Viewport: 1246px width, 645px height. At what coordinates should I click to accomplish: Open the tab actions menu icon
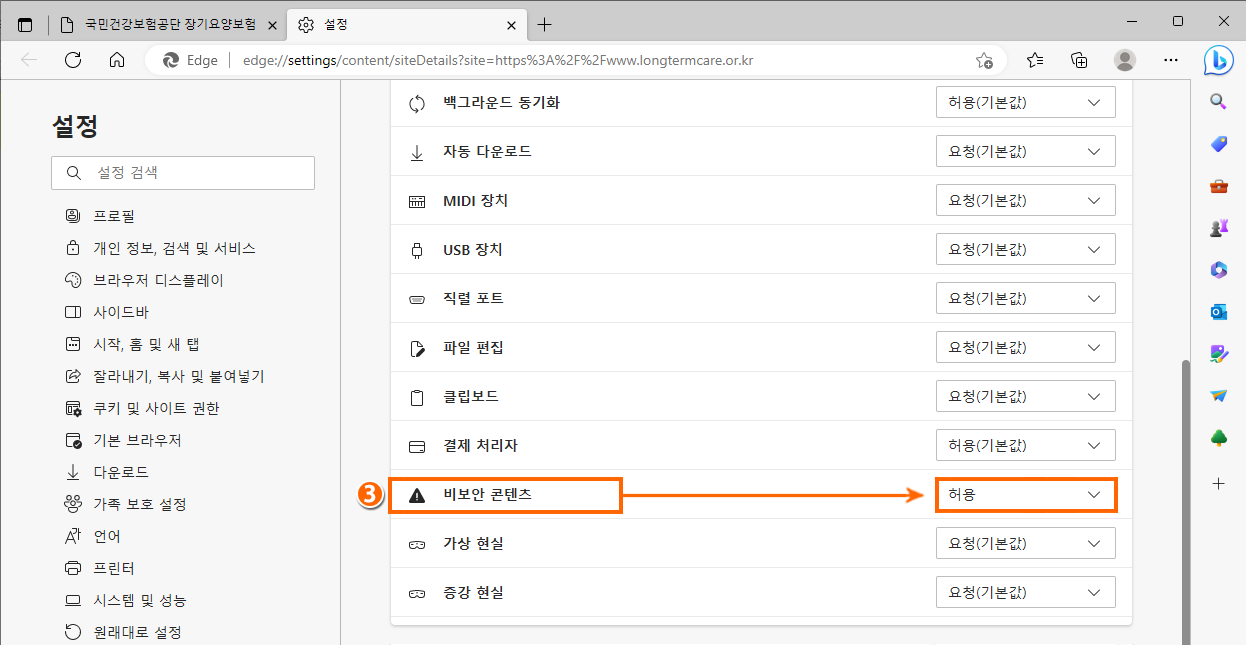25,24
